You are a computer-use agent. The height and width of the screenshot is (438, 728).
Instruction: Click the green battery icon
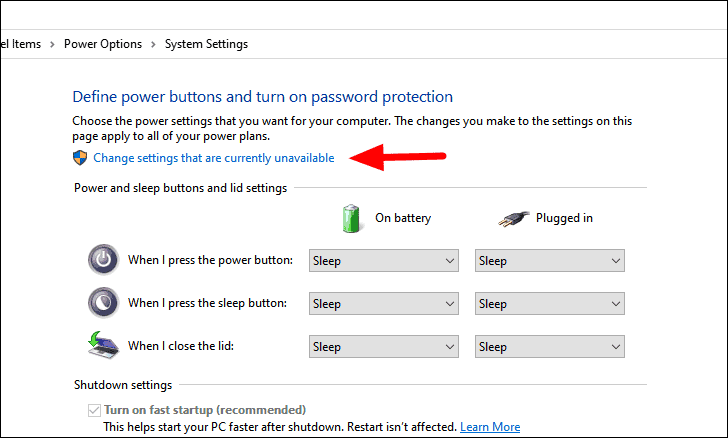pos(351,218)
